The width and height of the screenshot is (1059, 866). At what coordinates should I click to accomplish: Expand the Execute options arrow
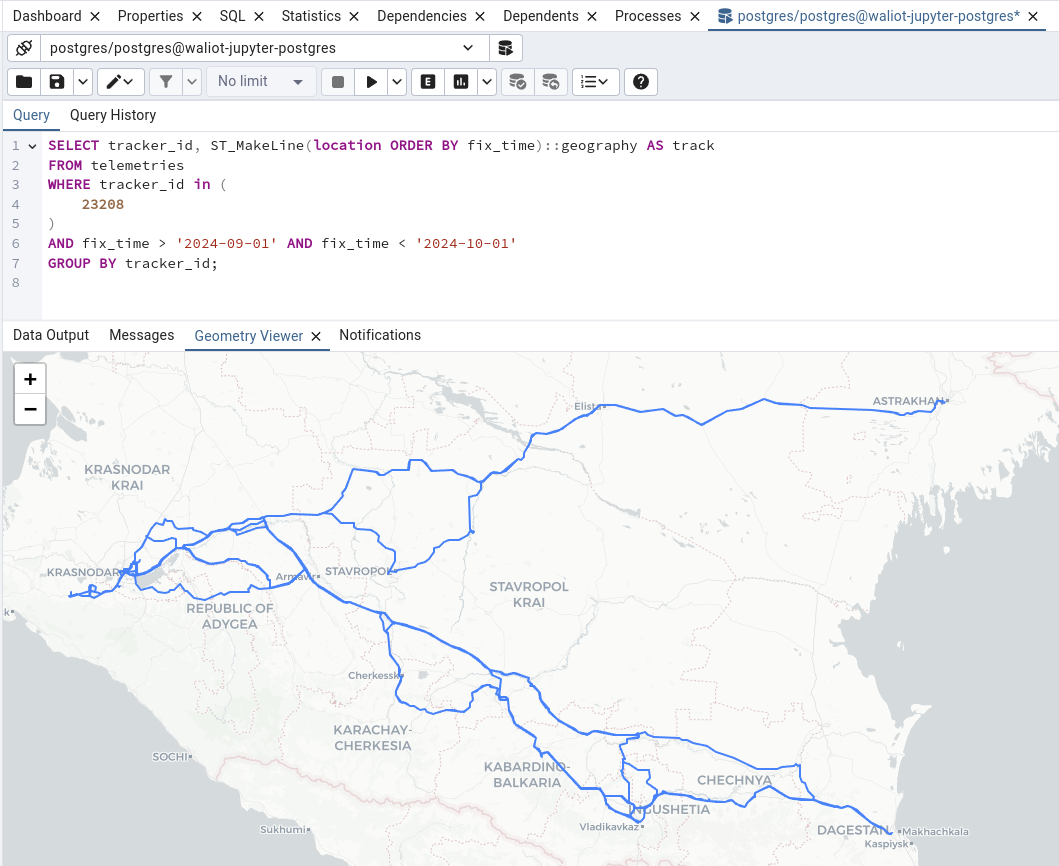pos(397,82)
